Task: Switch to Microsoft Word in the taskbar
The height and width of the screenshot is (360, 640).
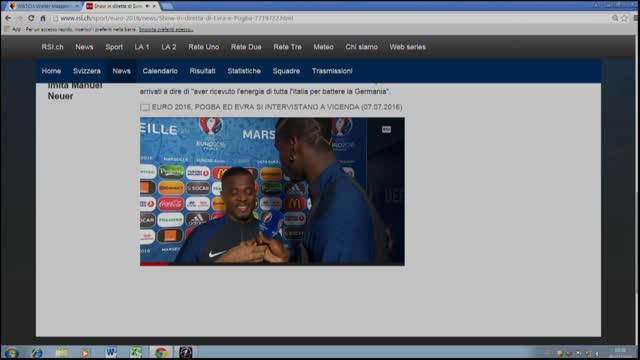Action: pyautogui.click(x=111, y=353)
